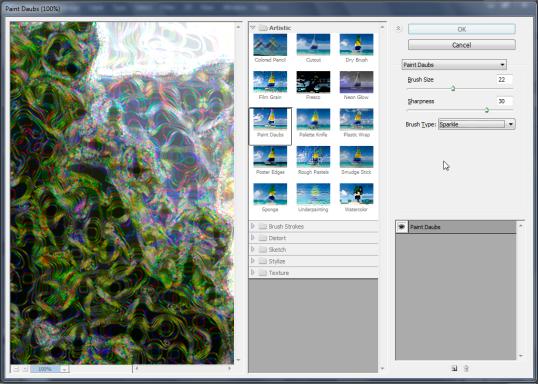Click the Cancel button
The width and height of the screenshot is (538, 384).
coord(462,45)
